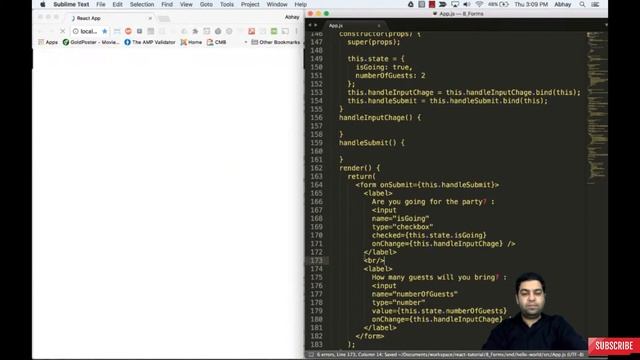
Task: Place cursor on 'isGoing: true,' line
Action: click(384, 67)
